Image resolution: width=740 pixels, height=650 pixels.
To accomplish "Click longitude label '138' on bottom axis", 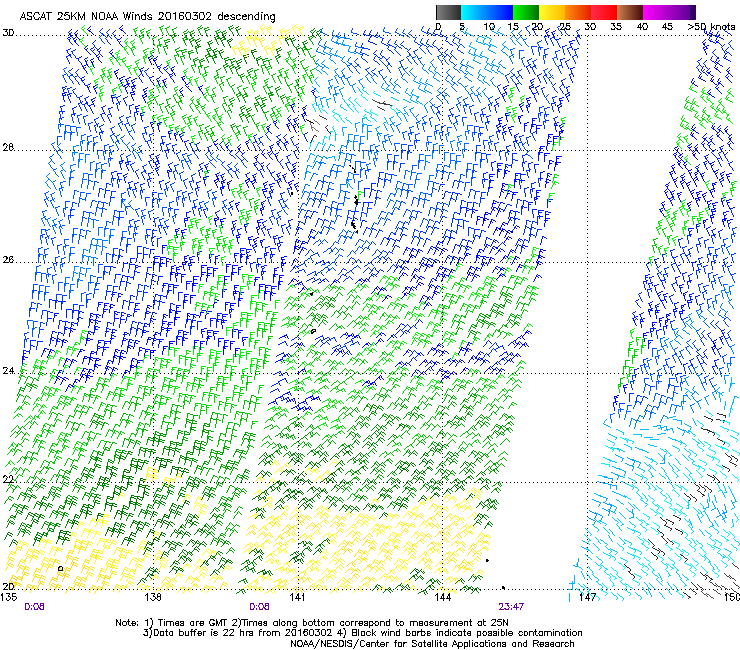I will click(x=153, y=597).
